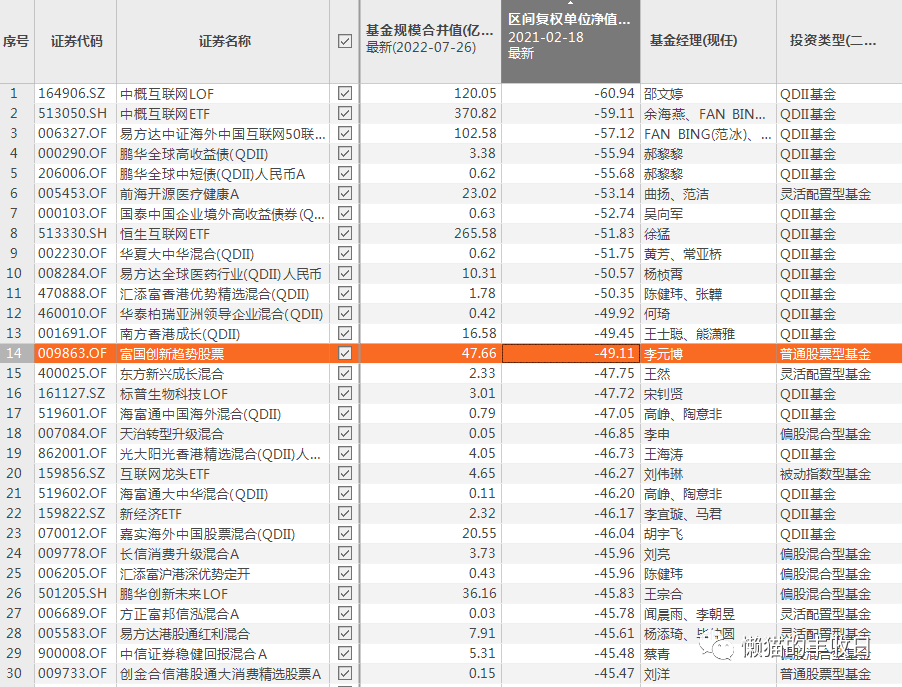Screen dimensions: 902x687
Task: Click fund manager 刘洋
Action: click(657, 674)
